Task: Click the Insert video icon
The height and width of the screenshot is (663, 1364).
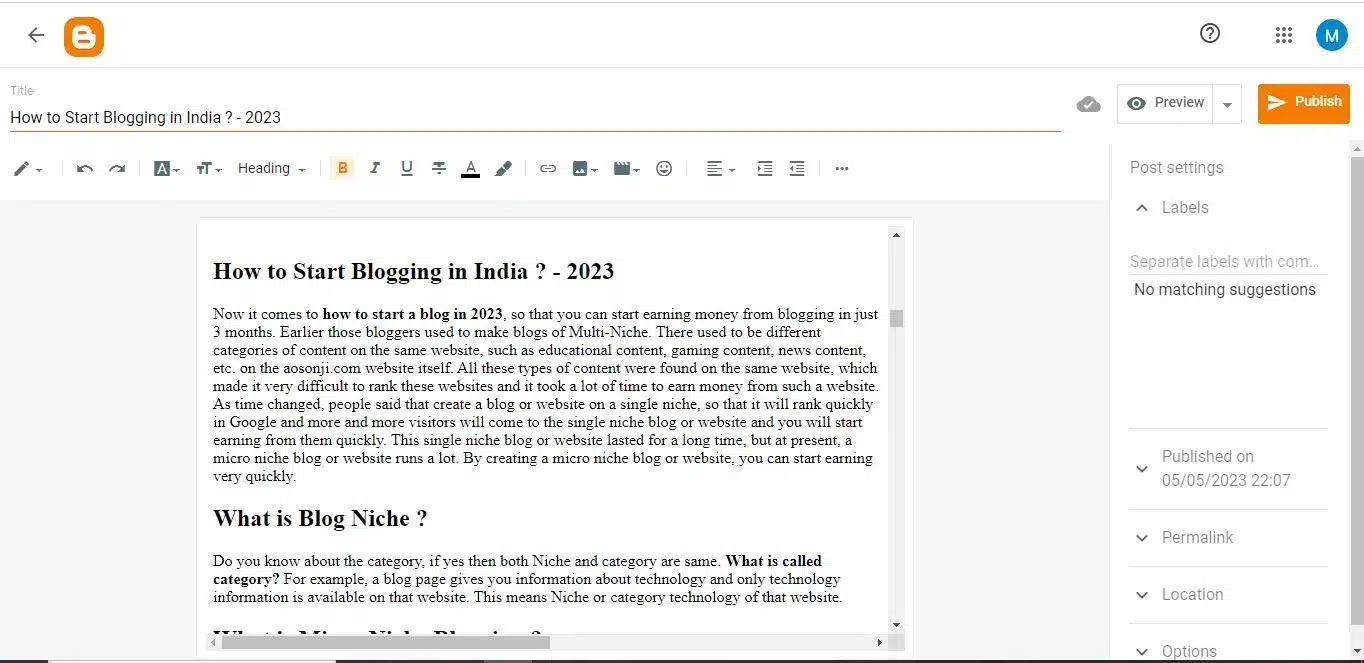Action: [x=623, y=168]
